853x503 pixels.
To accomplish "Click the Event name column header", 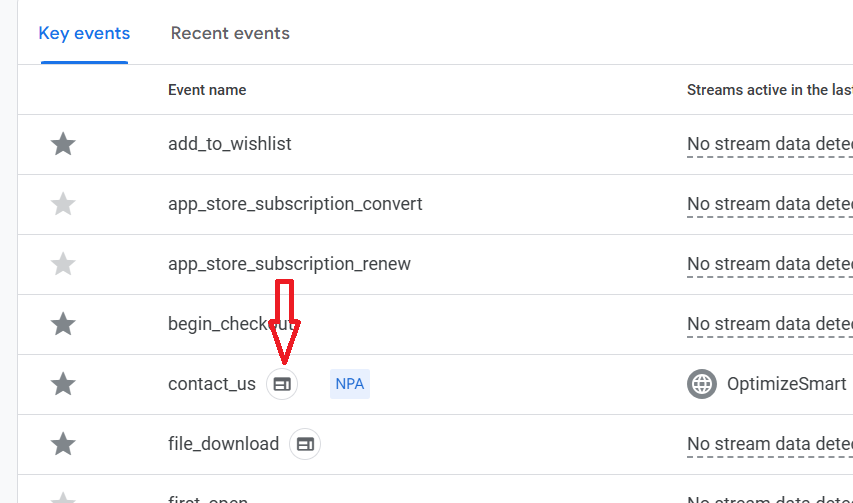I will click(x=207, y=90).
